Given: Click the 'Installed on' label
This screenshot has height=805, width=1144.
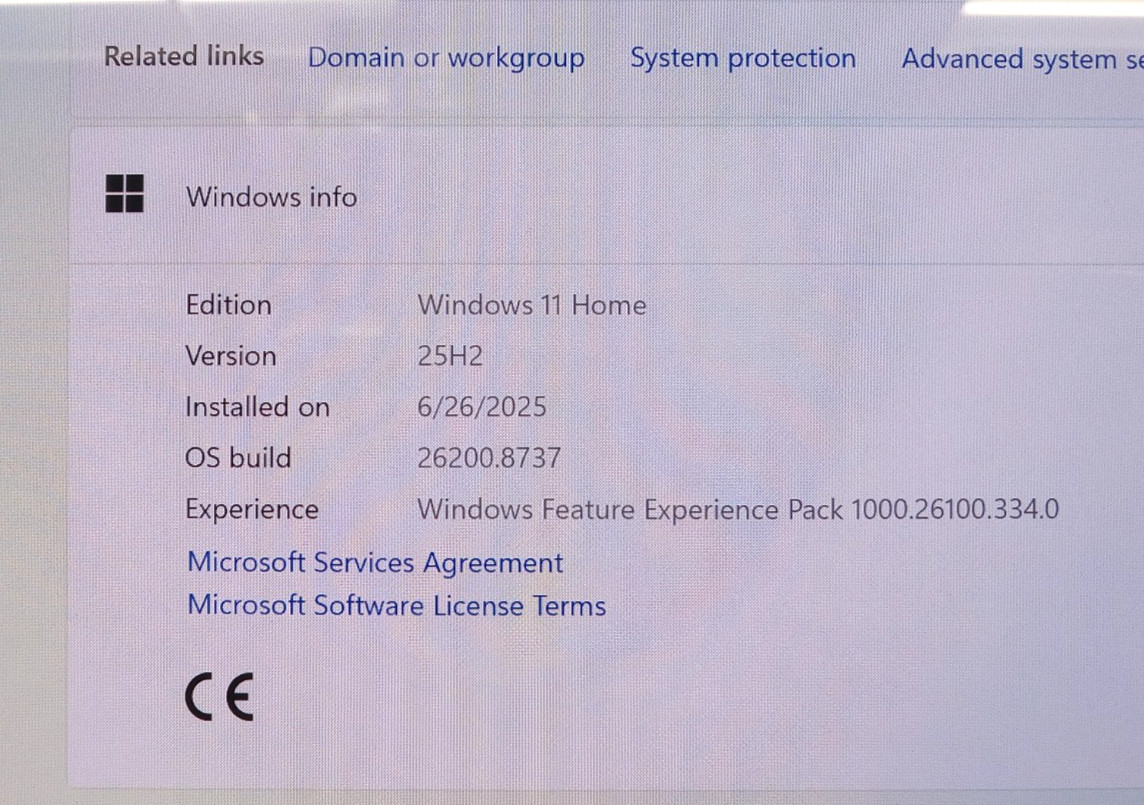Looking at the screenshot, I should [x=257, y=407].
